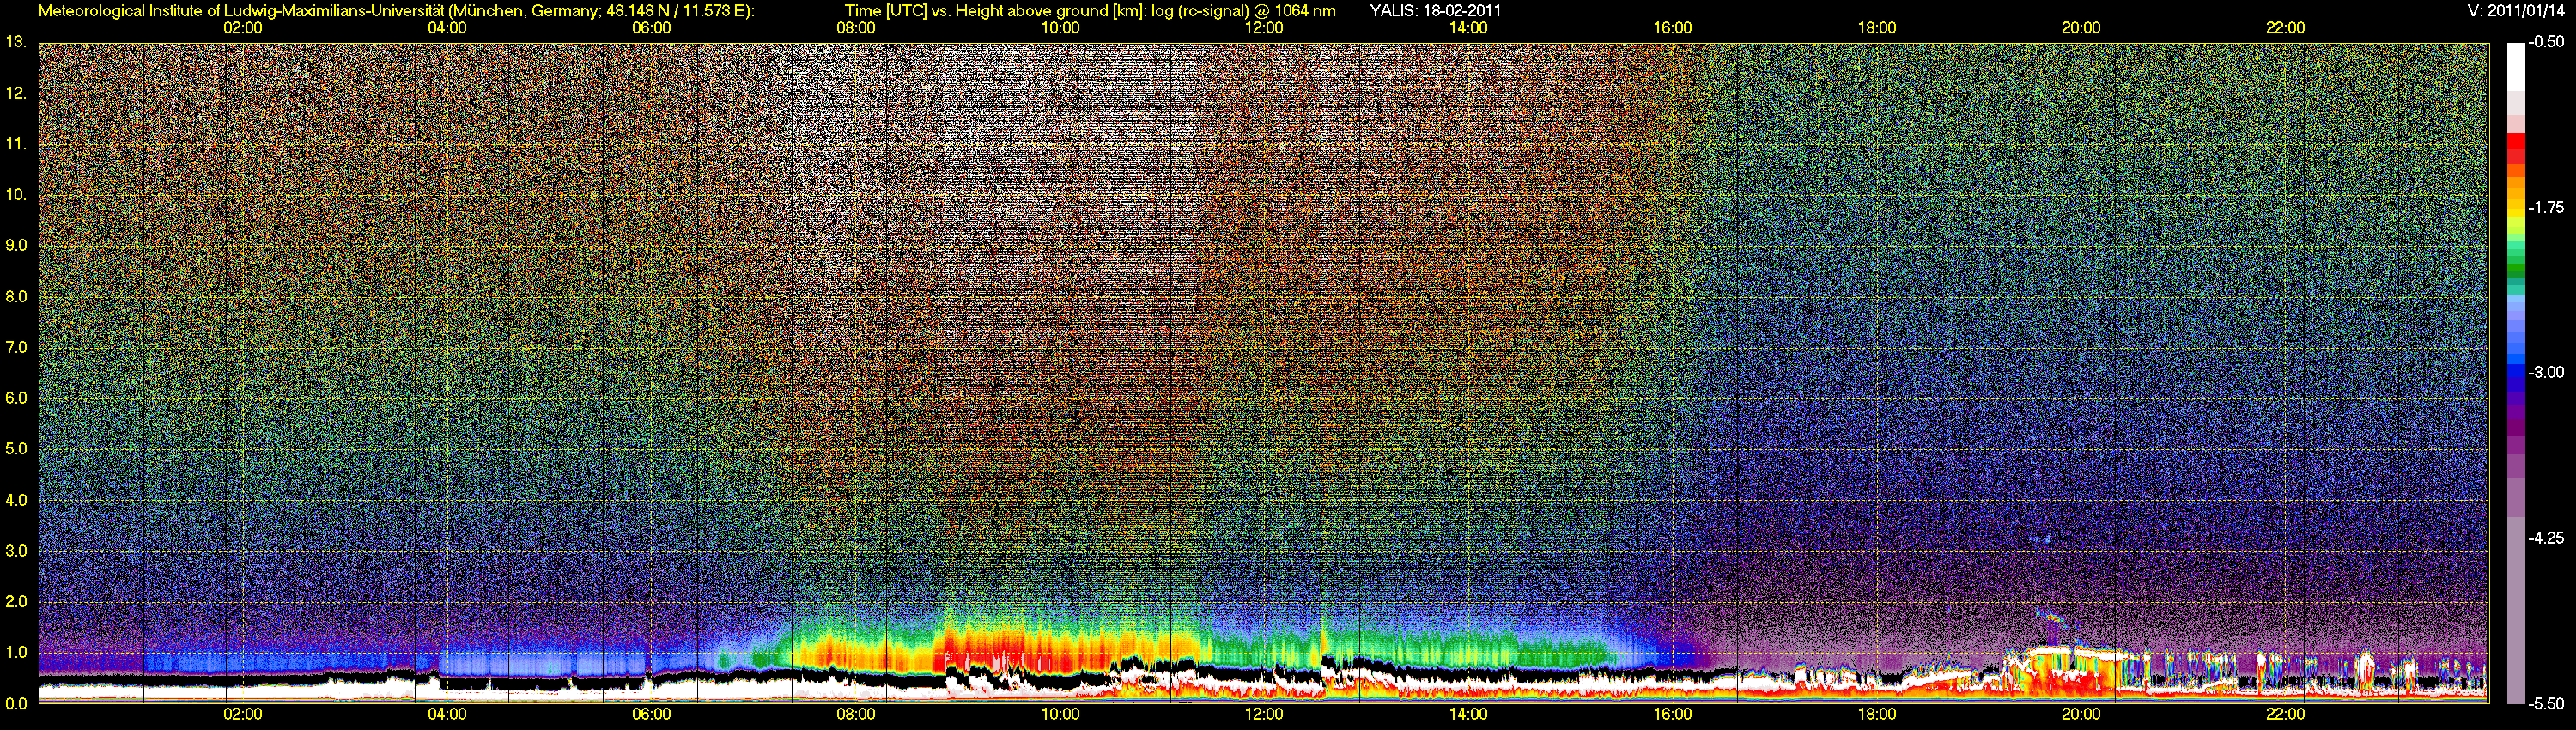Click the "V: 2011/01/14" version label
The image size is (2576, 730).
(2516, 11)
